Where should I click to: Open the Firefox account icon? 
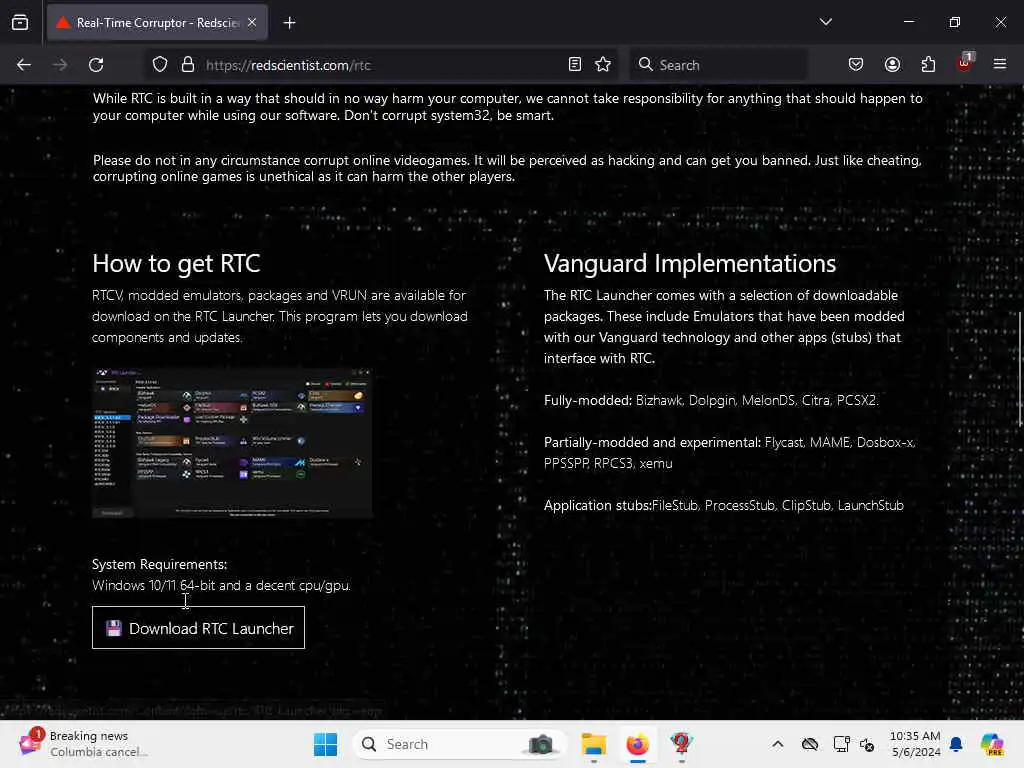pos(892,64)
